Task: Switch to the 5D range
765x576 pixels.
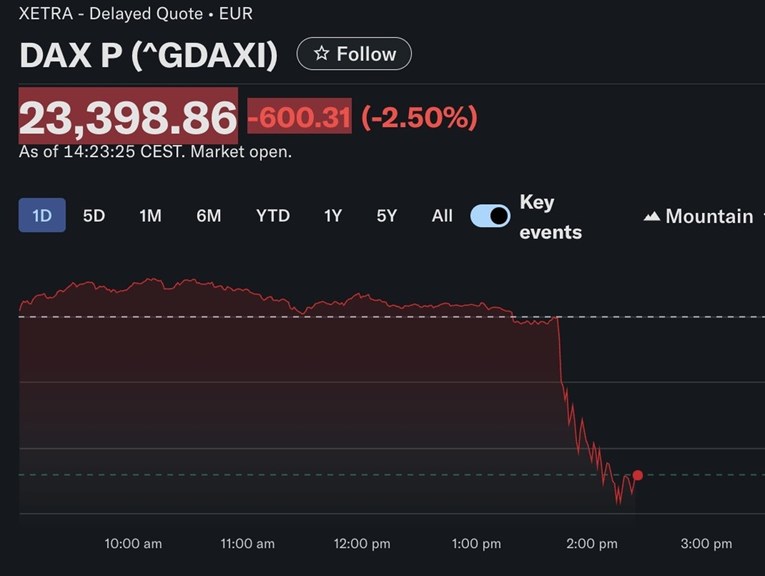Action: pyautogui.click(x=94, y=216)
